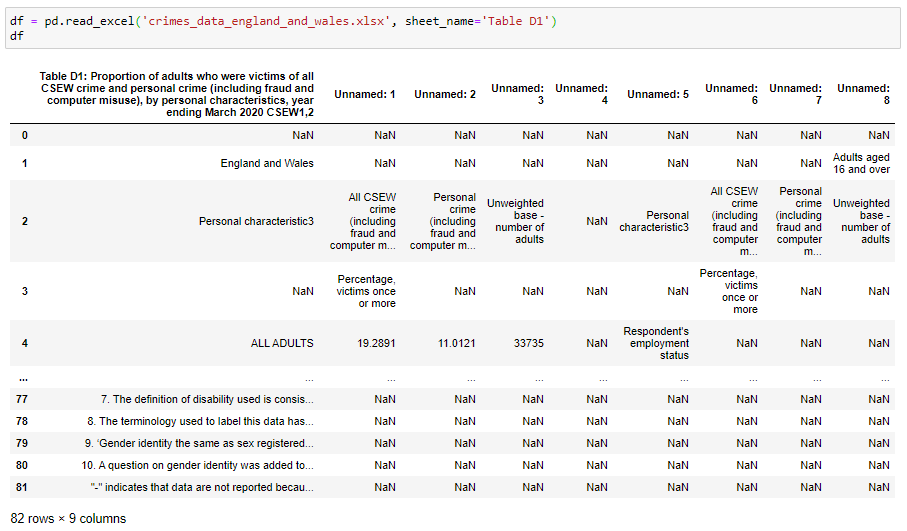
Task: Click the "Respondent's employment status" cell
Action: coord(656,344)
